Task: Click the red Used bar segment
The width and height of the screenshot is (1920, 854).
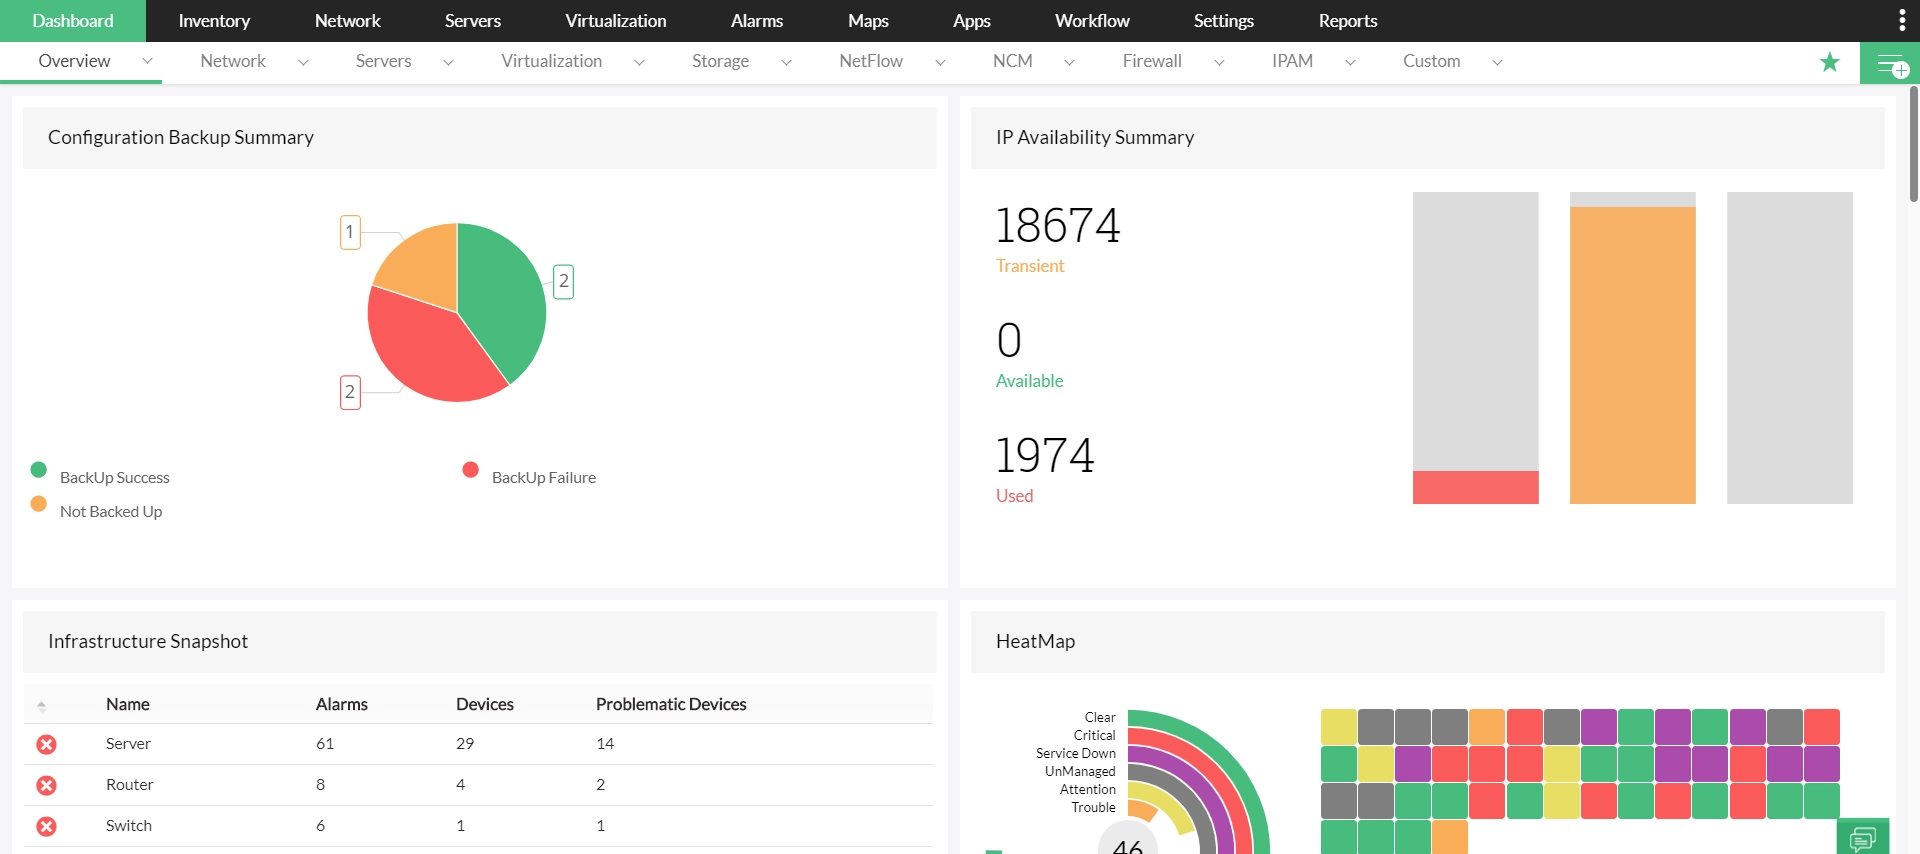Action: pos(1476,487)
